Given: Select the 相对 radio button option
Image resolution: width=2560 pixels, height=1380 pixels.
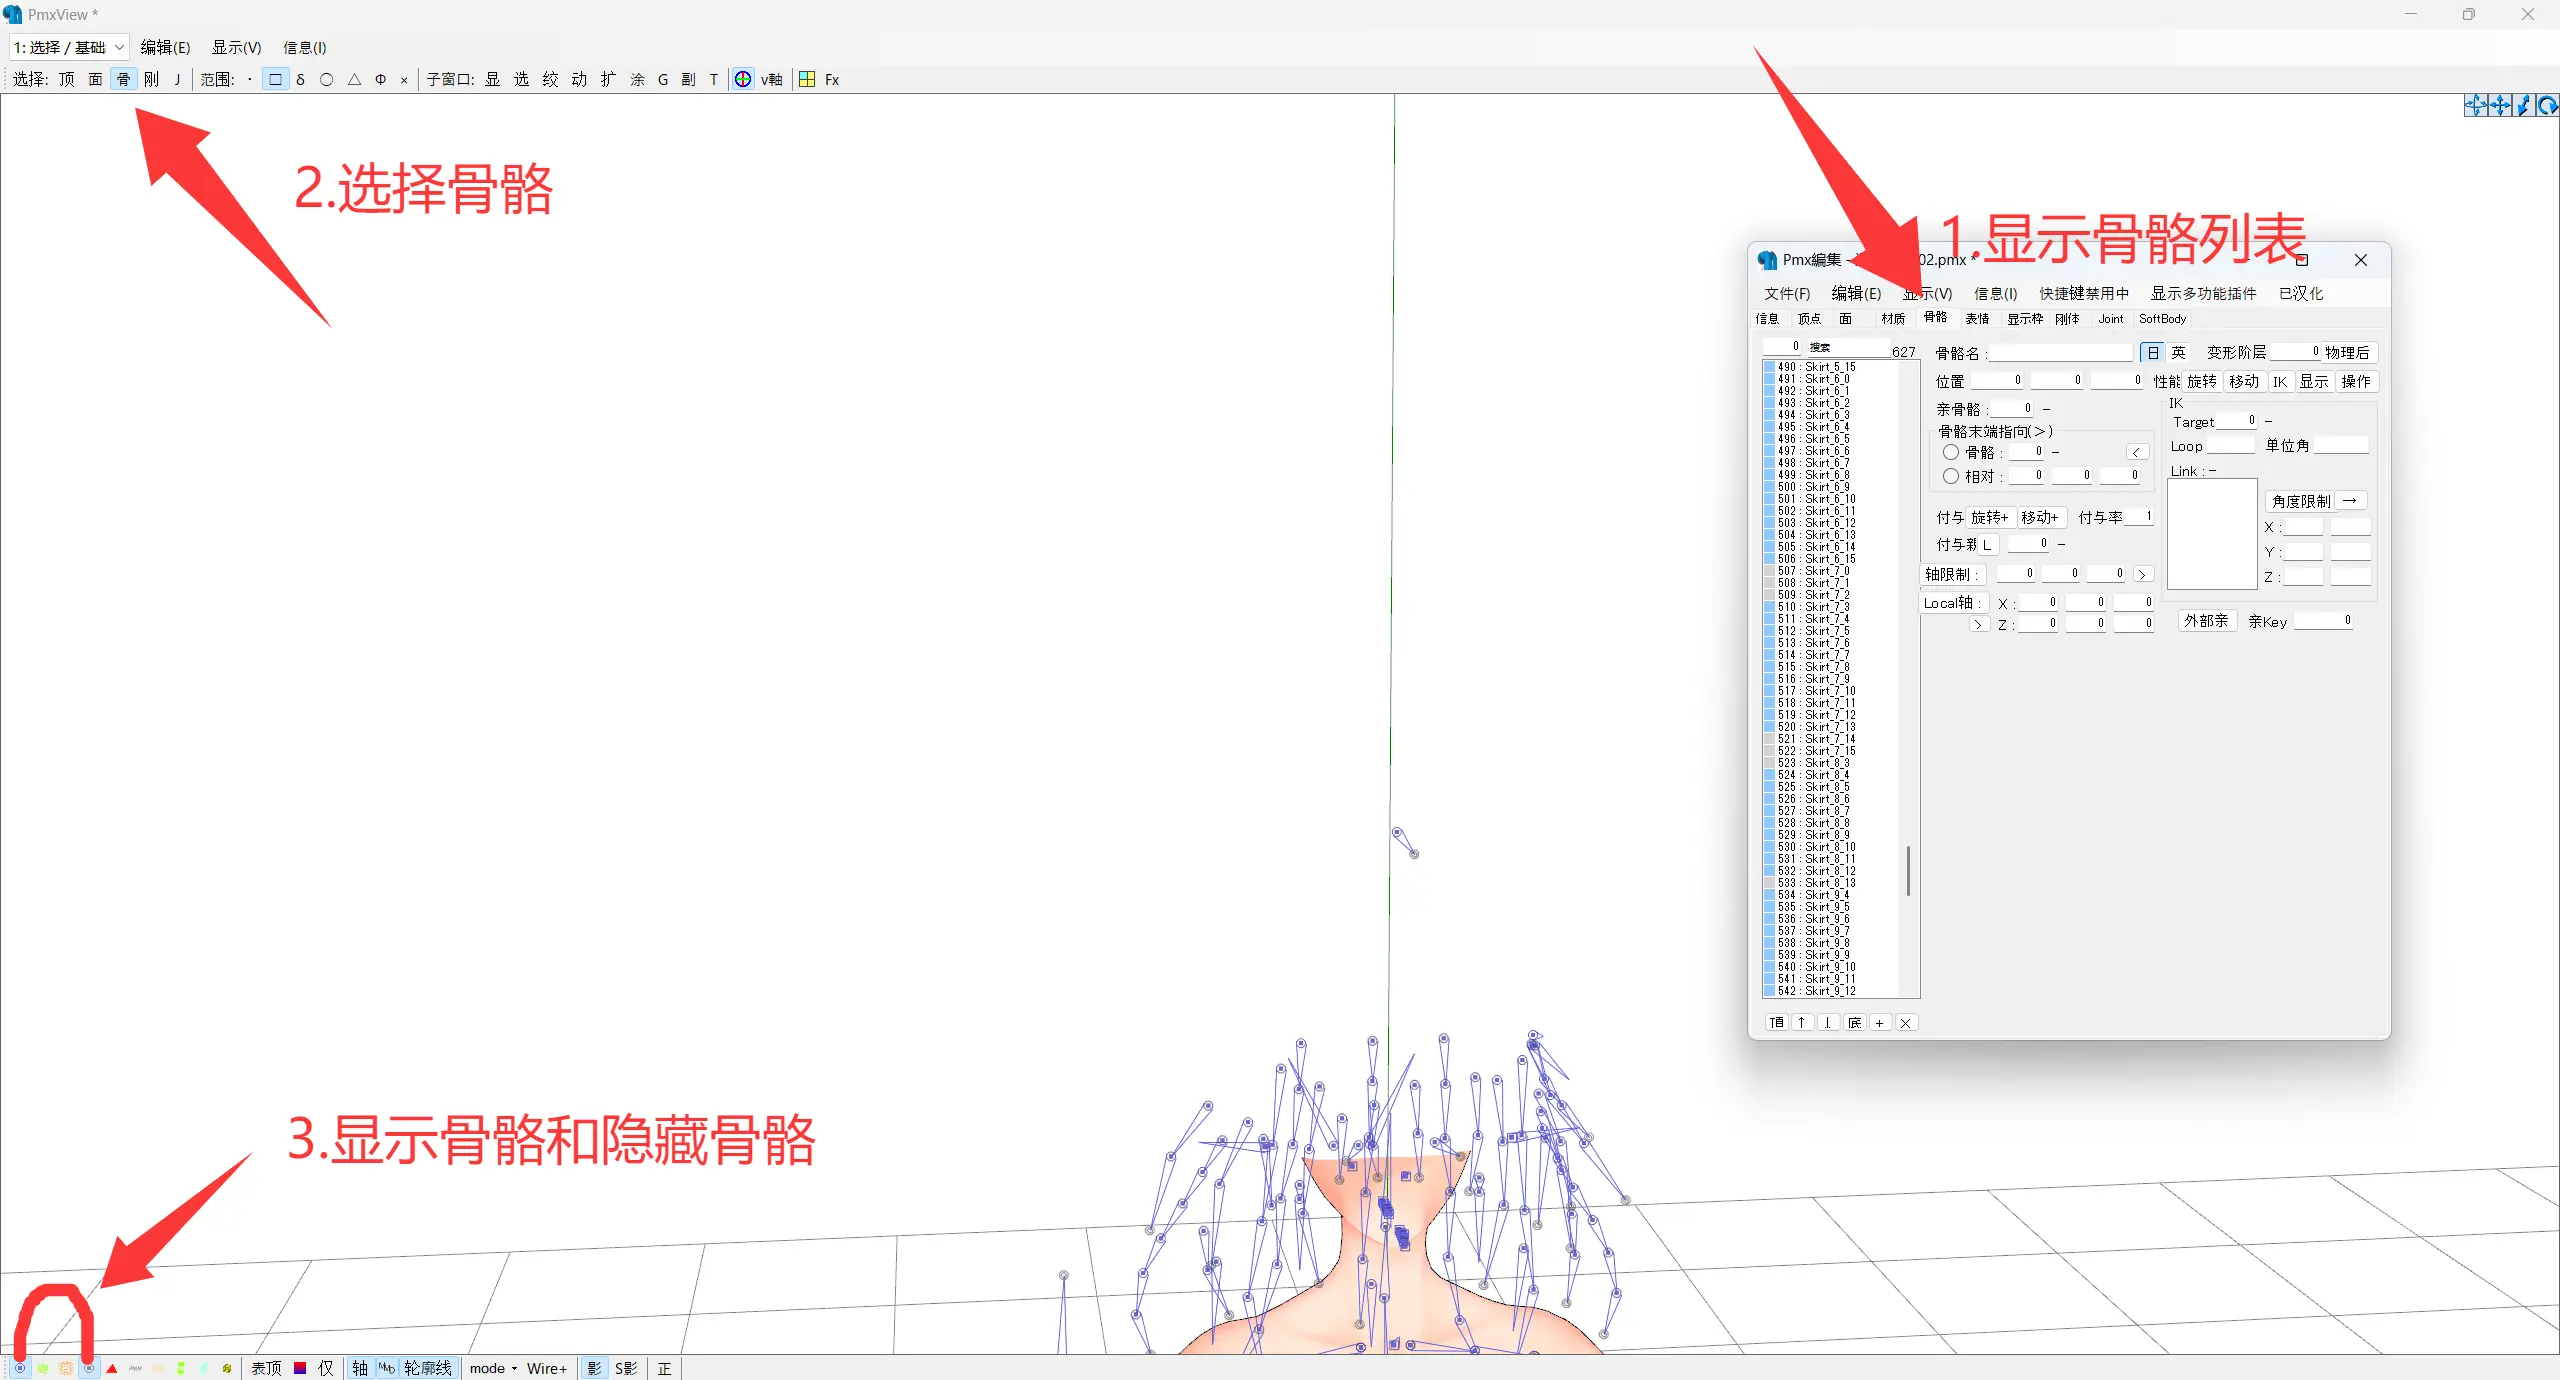Looking at the screenshot, I should point(1950,476).
